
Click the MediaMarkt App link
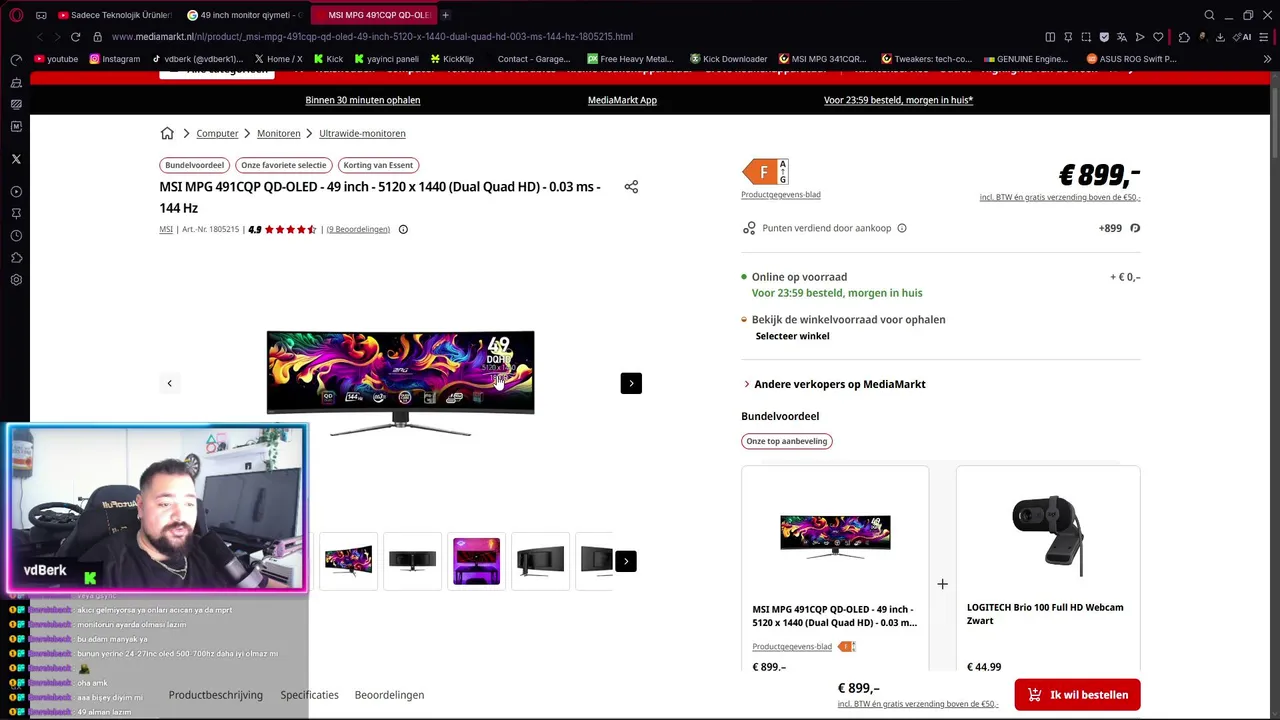[622, 100]
